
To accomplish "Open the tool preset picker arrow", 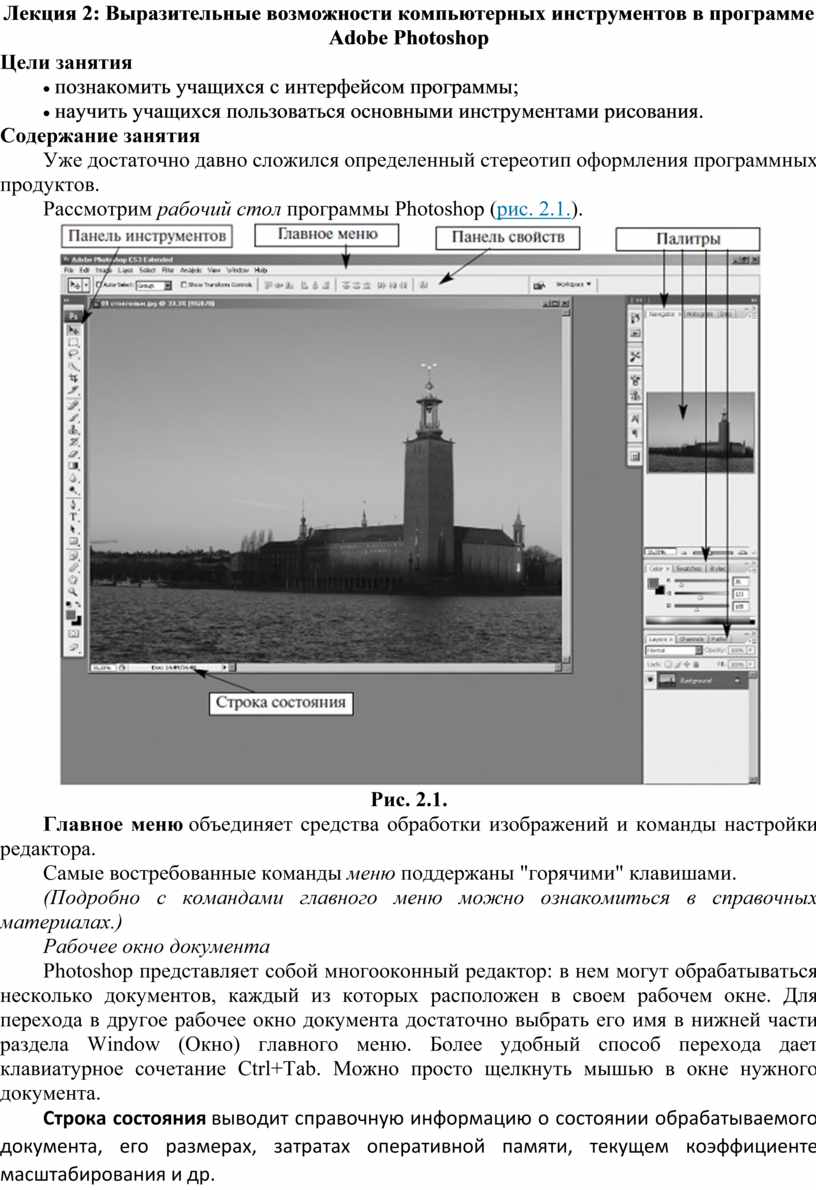I will pyautogui.click(x=87, y=285).
